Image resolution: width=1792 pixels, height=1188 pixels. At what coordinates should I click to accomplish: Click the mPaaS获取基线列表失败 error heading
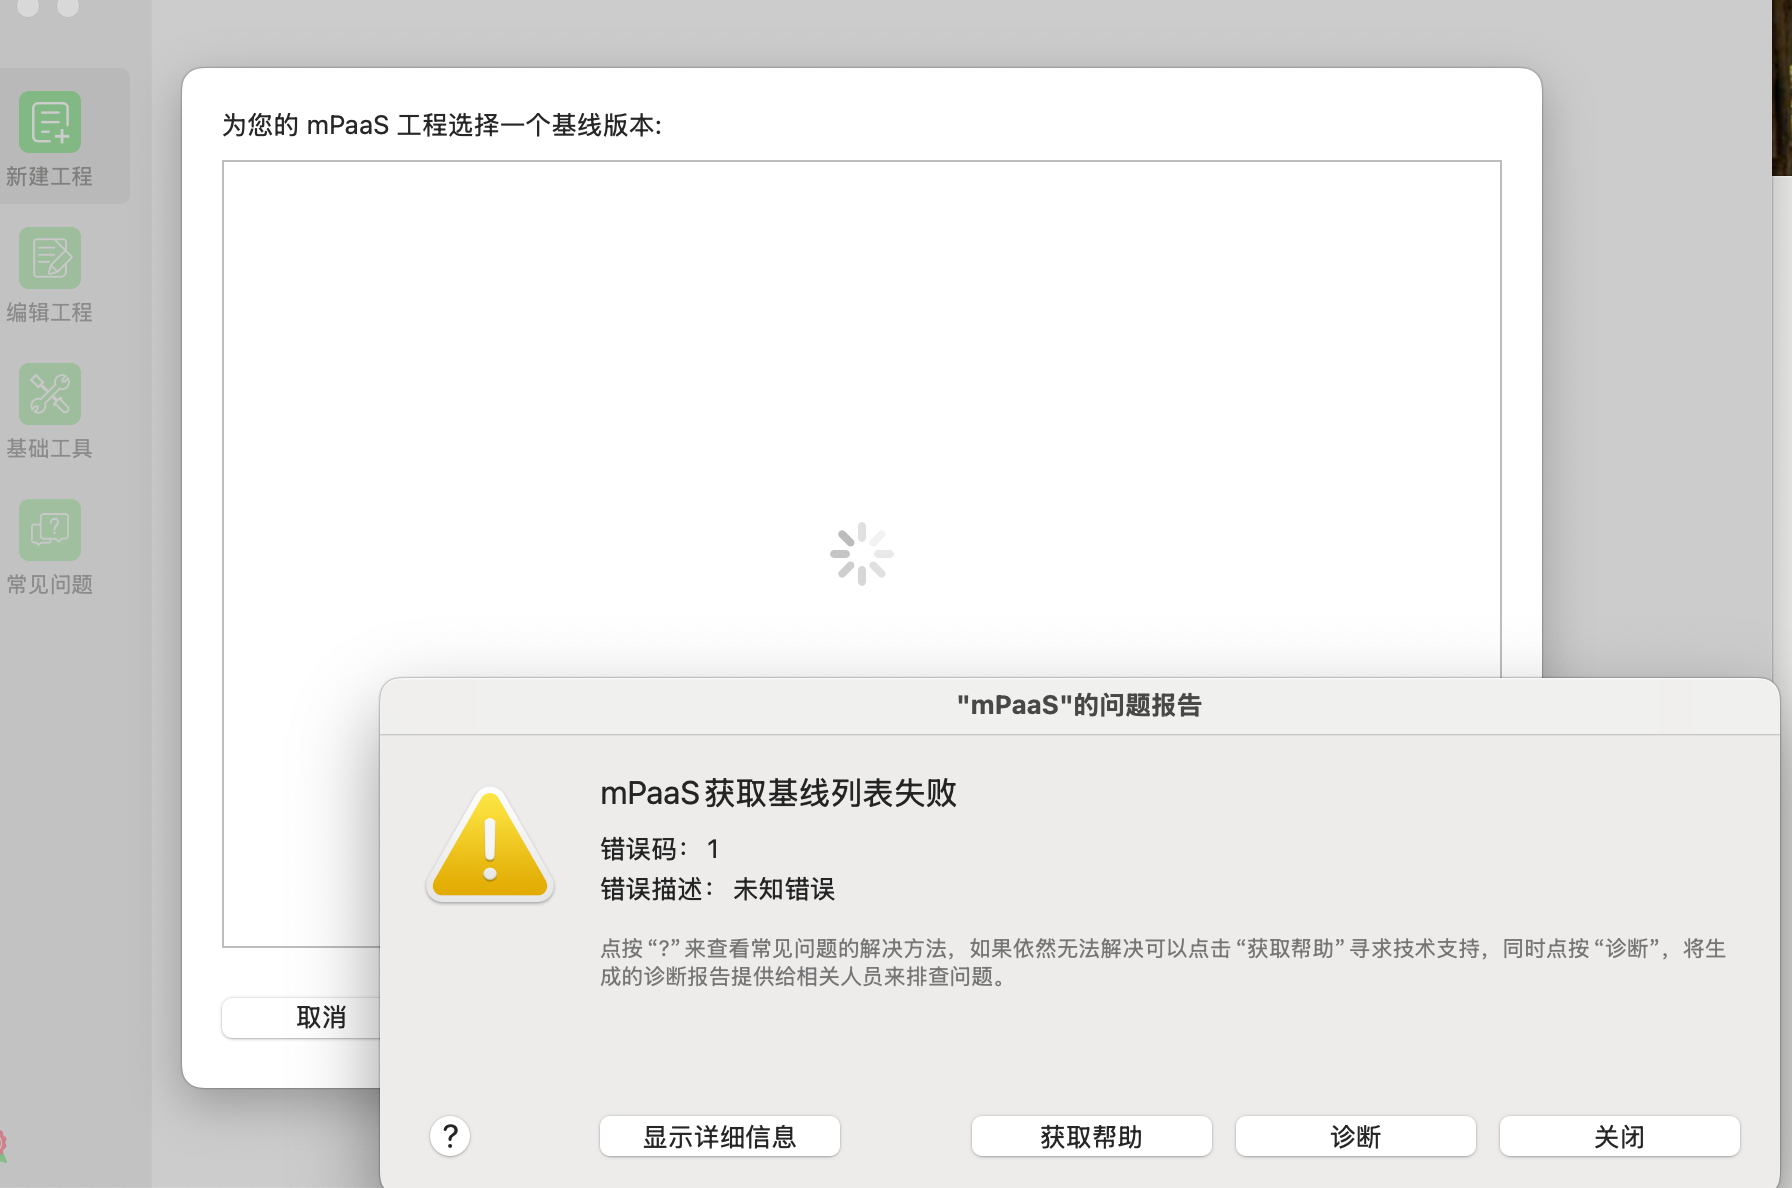point(779,793)
